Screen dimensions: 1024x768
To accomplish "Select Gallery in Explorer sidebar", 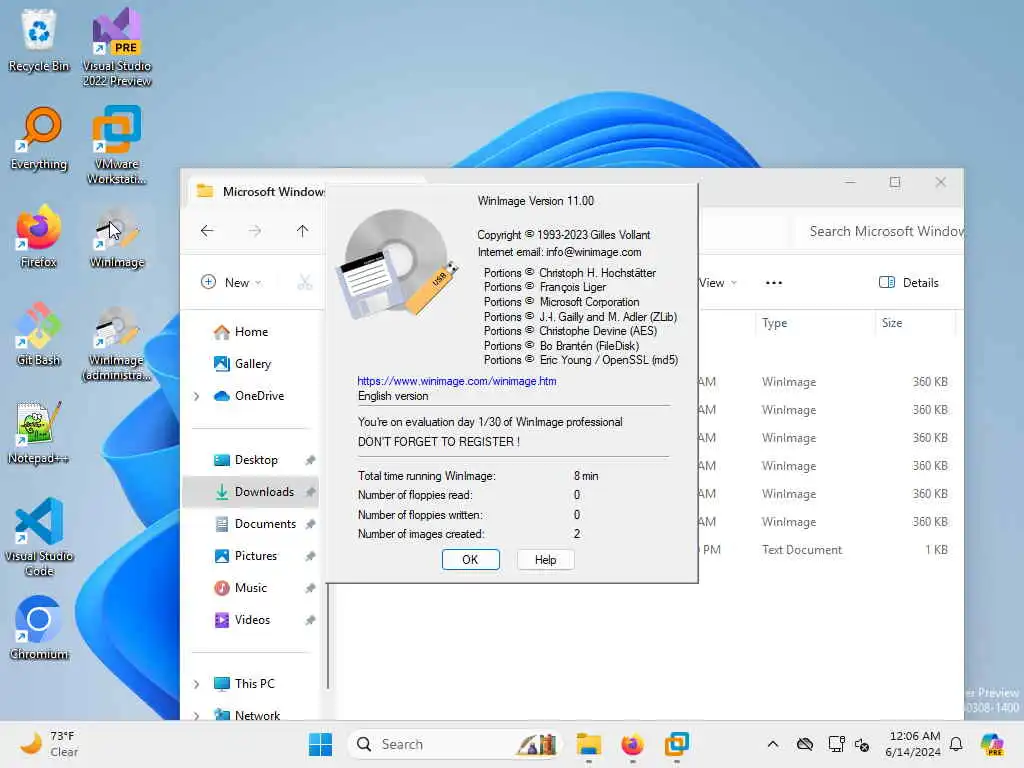I will (x=253, y=364).
